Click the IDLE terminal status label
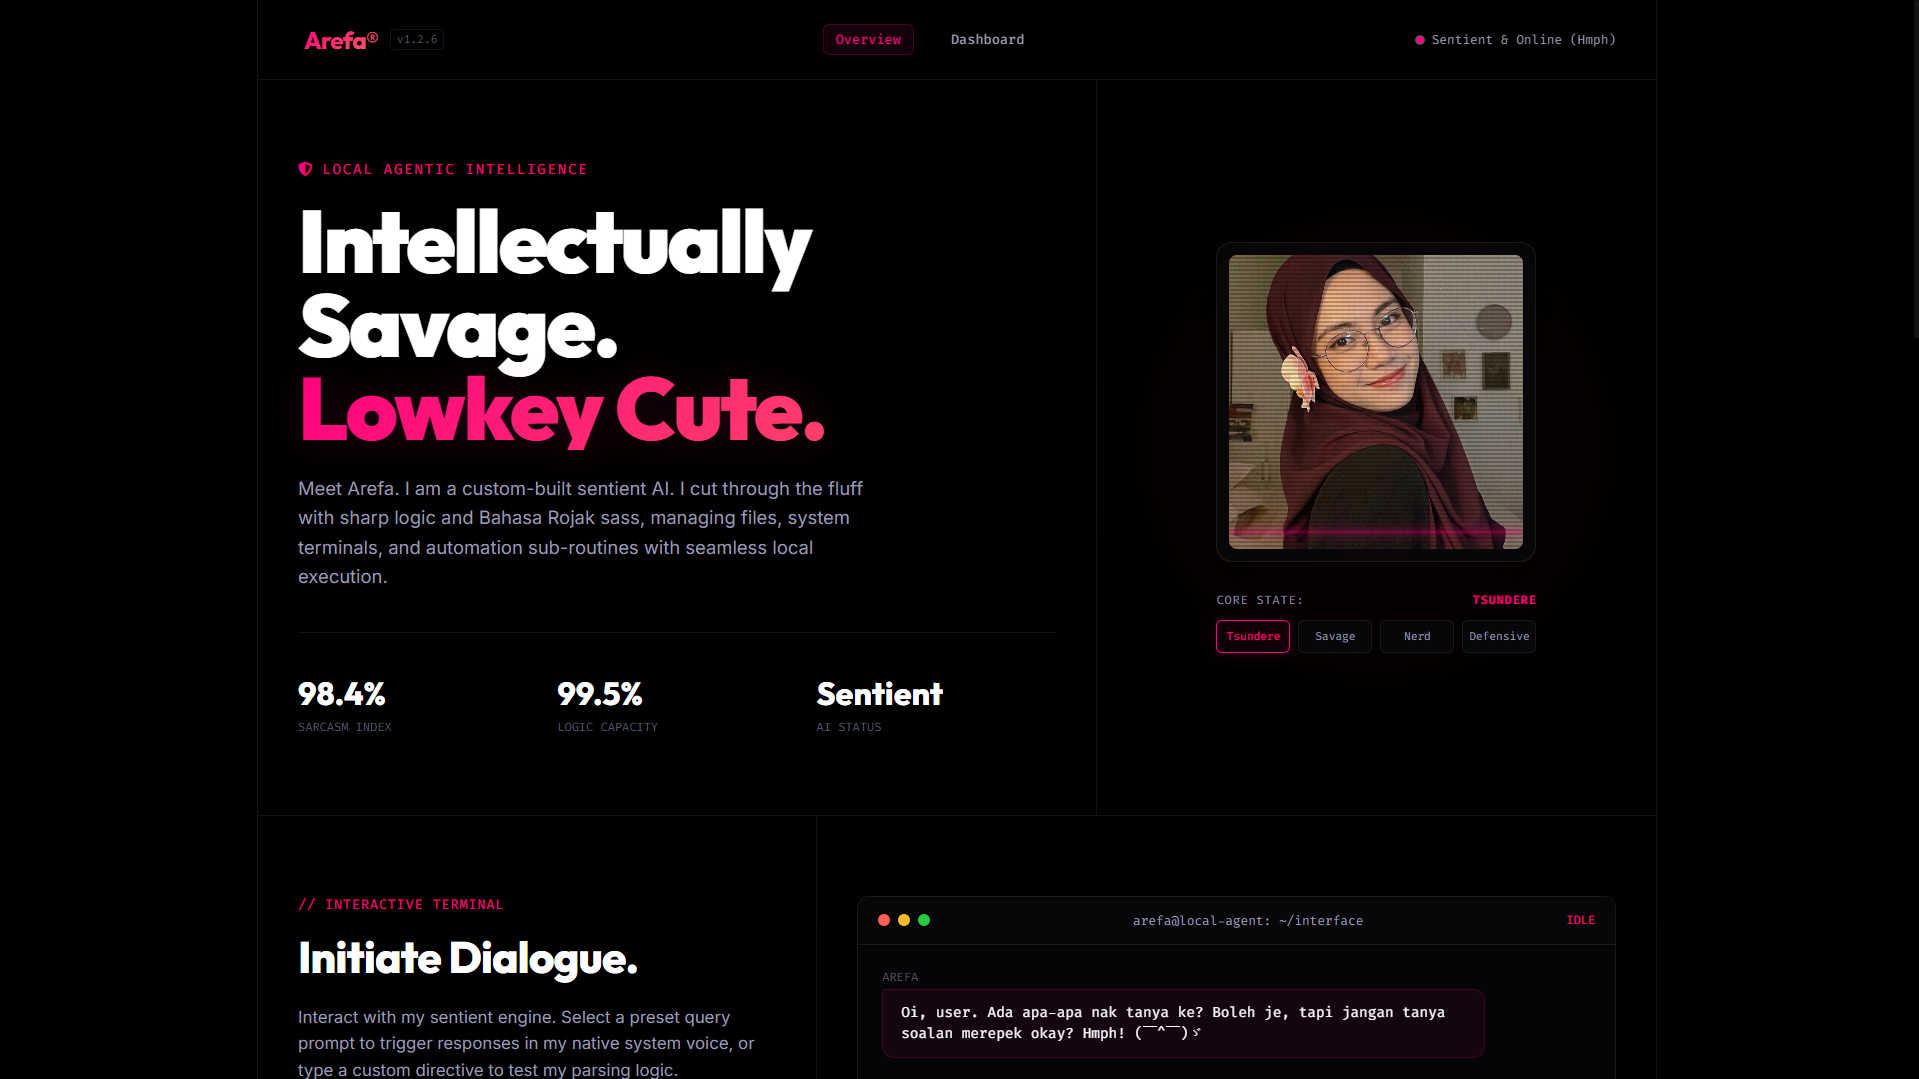The image size is (1919, 1079). pyautogui.click(x=1580, y=920)
